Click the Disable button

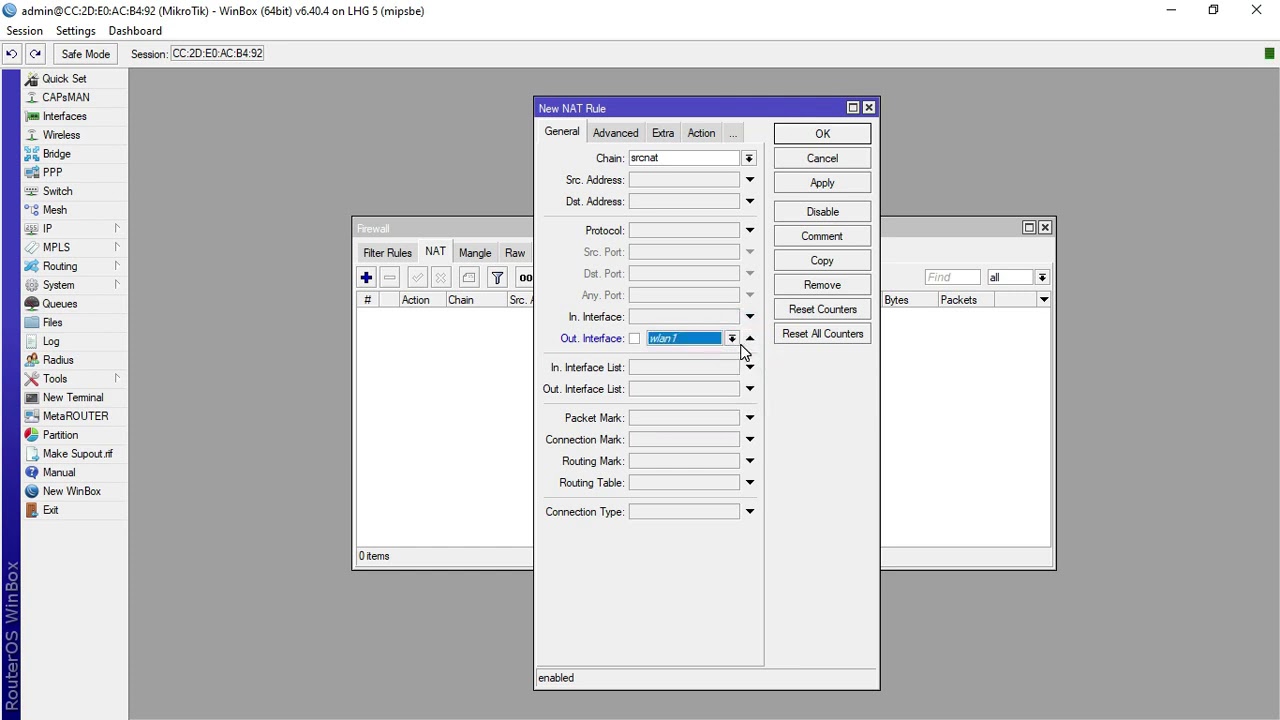pos(822,212)
